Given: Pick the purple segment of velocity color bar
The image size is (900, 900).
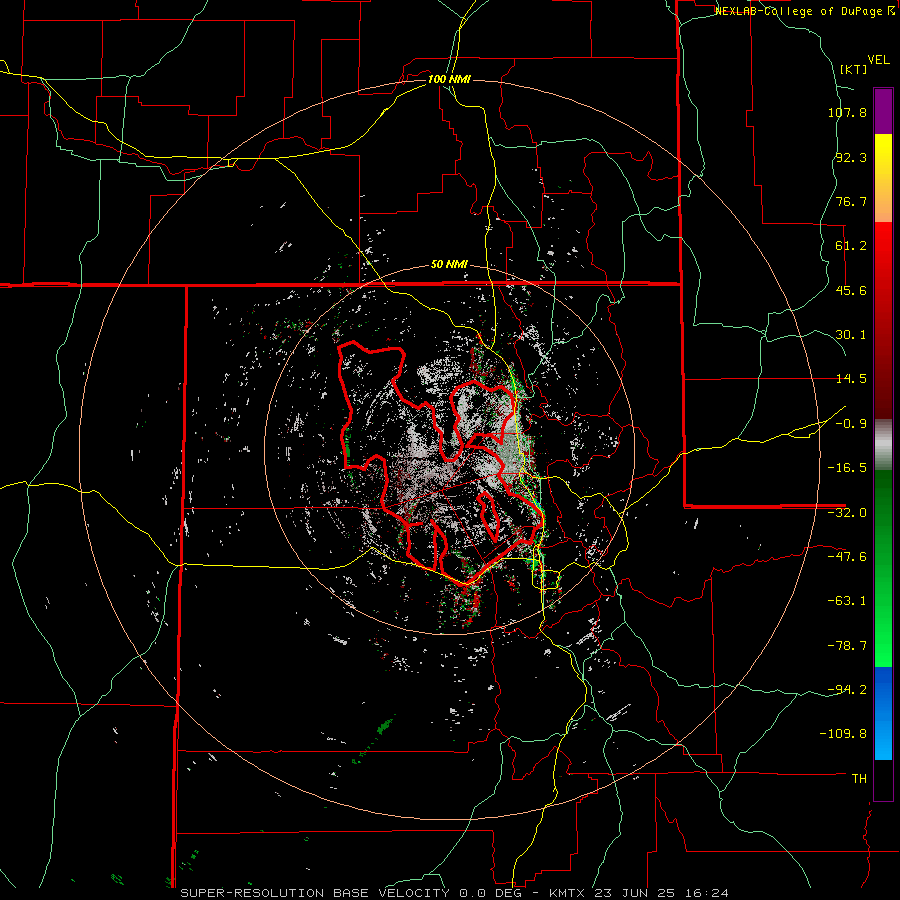Looking at the screenshot, I should 883,111.
